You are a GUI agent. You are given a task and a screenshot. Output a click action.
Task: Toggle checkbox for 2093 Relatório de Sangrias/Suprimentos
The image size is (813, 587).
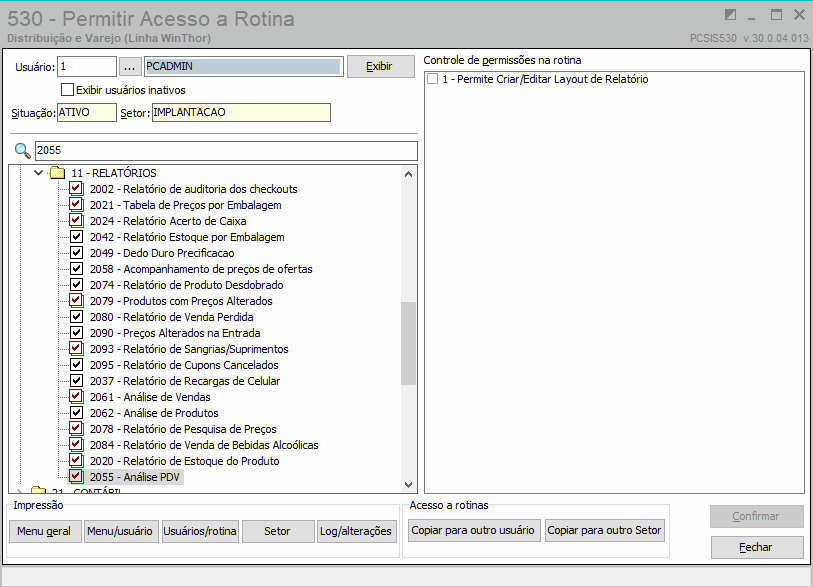[x=76, y=349]
